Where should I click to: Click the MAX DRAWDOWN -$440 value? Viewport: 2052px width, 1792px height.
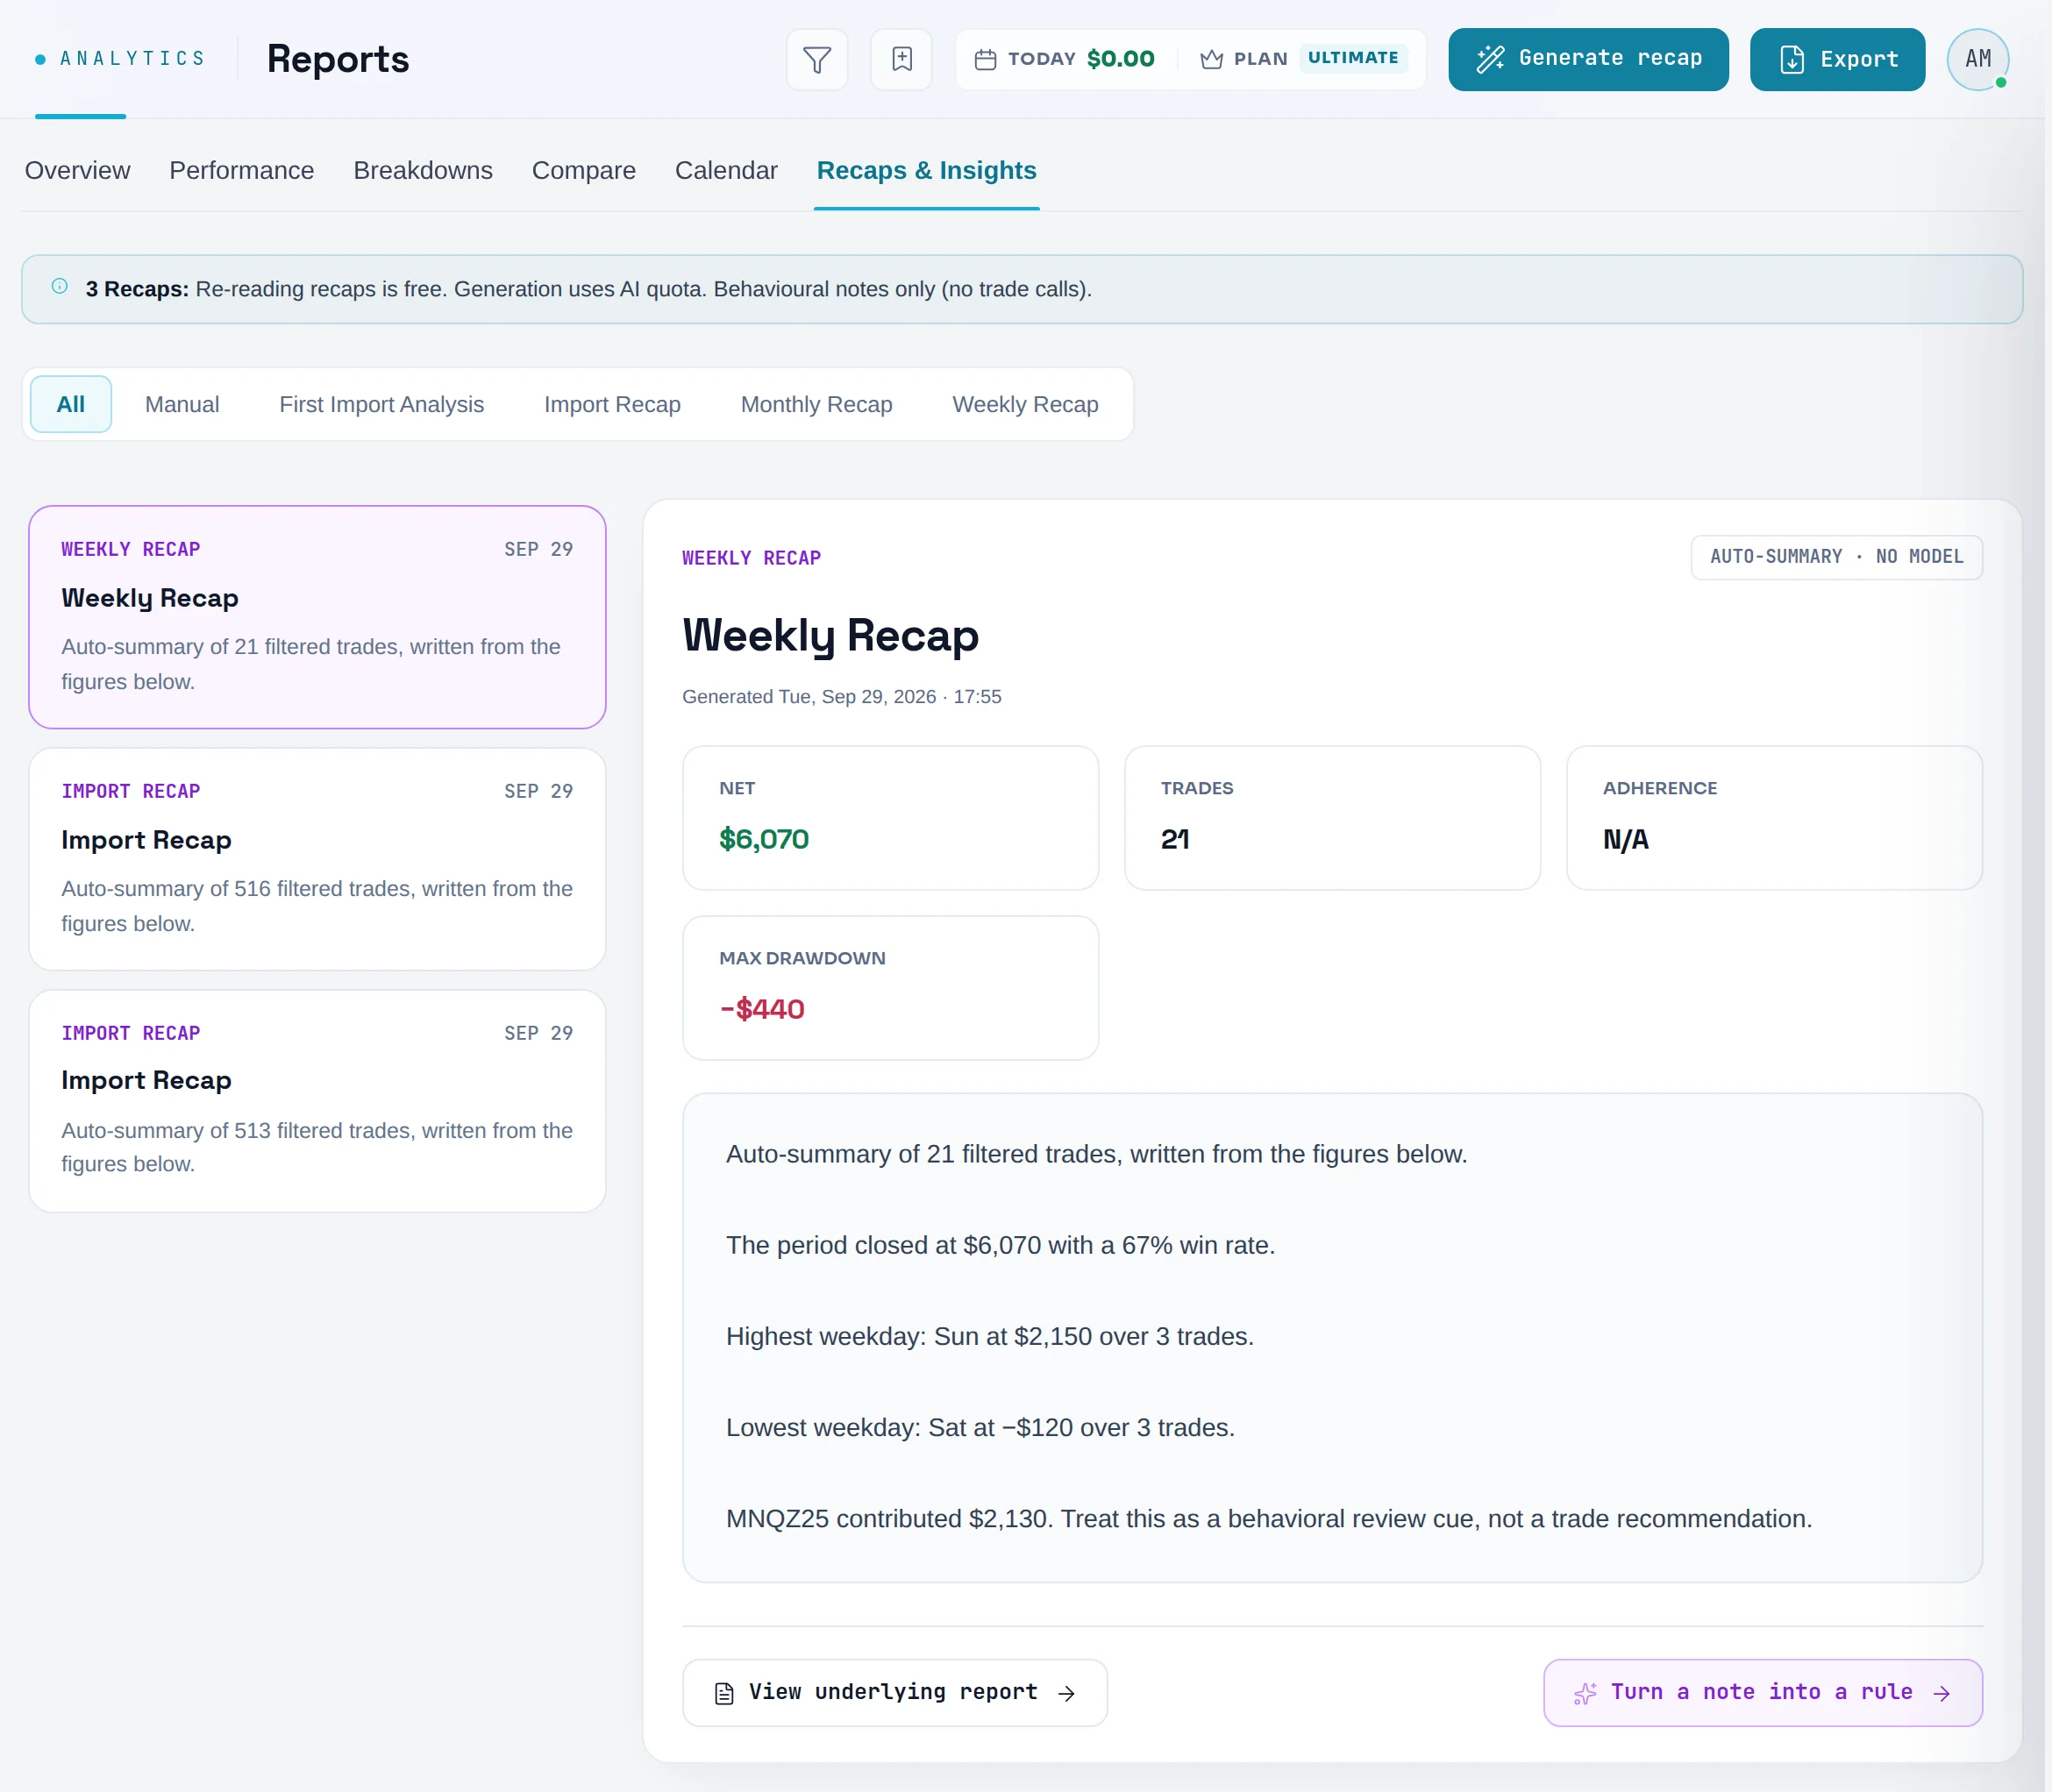(762, 1009)
